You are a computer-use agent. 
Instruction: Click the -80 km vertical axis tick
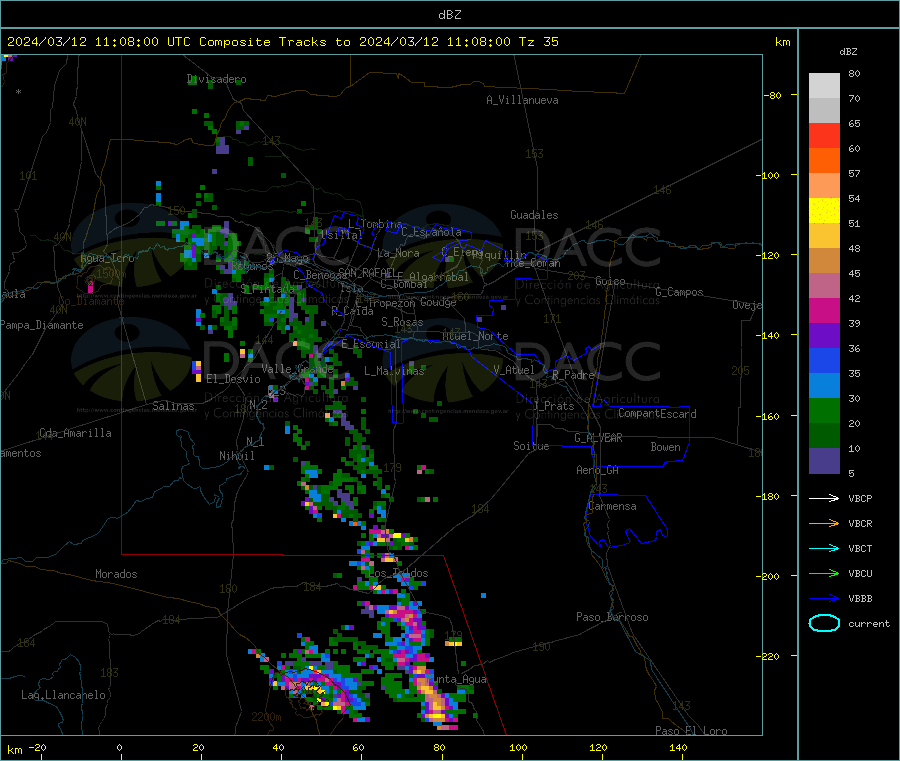click(x=773, y=95)
